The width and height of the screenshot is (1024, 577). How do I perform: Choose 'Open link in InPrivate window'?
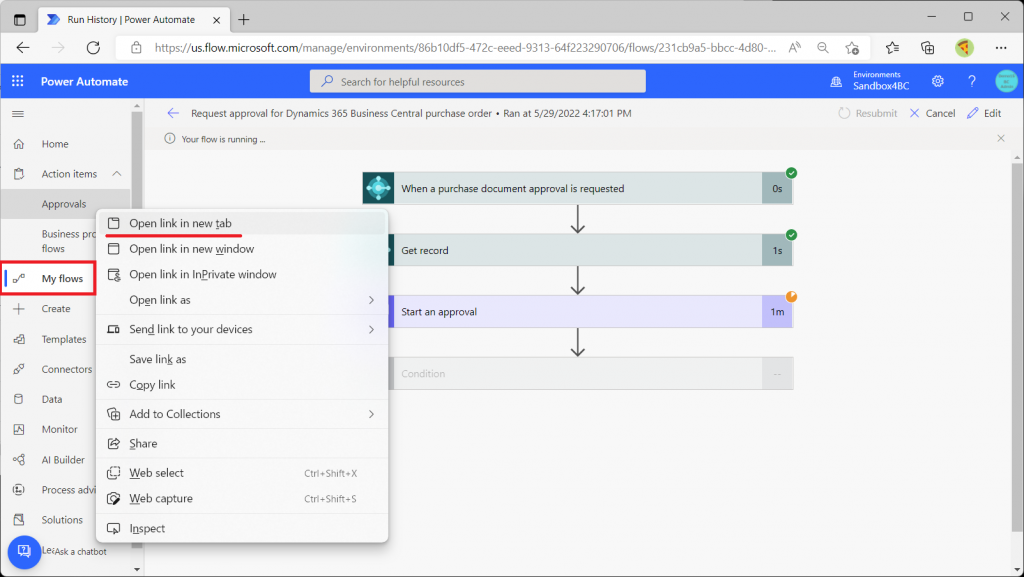242,274
